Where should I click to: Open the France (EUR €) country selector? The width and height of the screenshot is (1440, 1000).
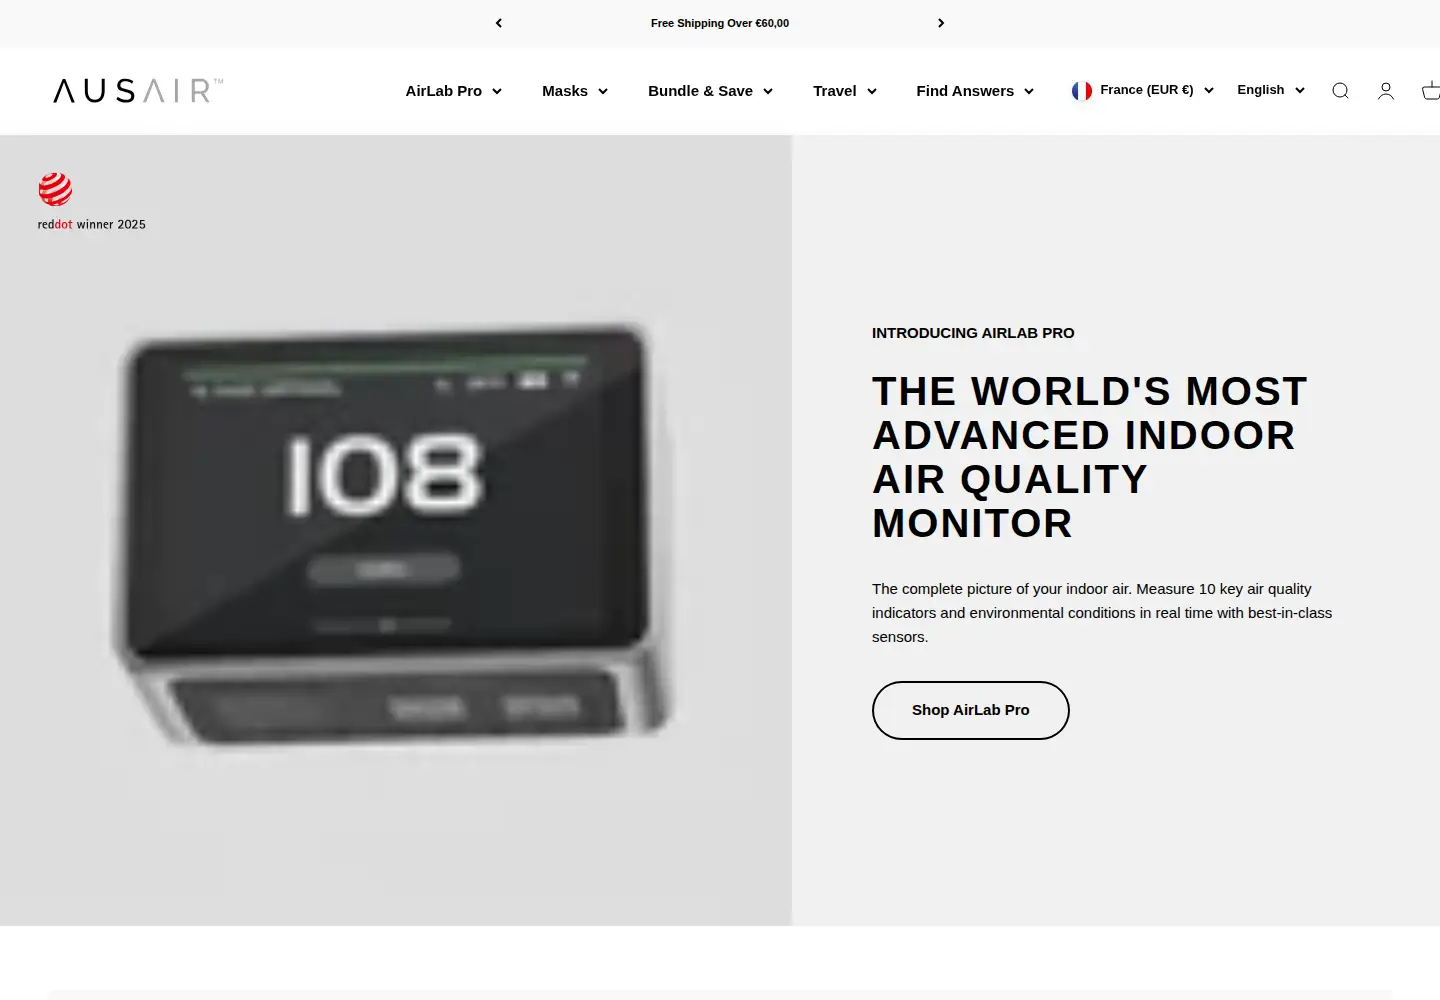pyautogui.click(x=1143, y=90)
